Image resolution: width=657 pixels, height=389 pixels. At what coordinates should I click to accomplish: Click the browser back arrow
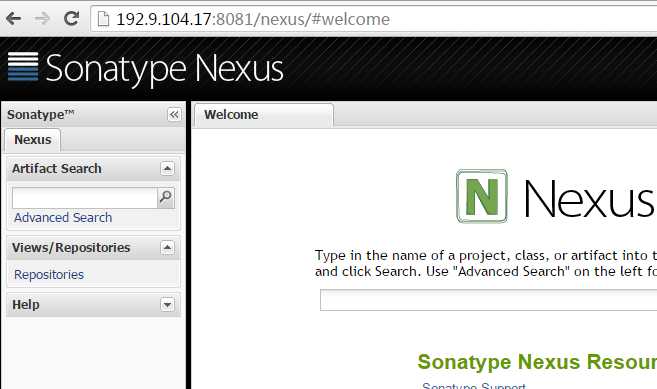pyautogui.click(x=13, y=18)
